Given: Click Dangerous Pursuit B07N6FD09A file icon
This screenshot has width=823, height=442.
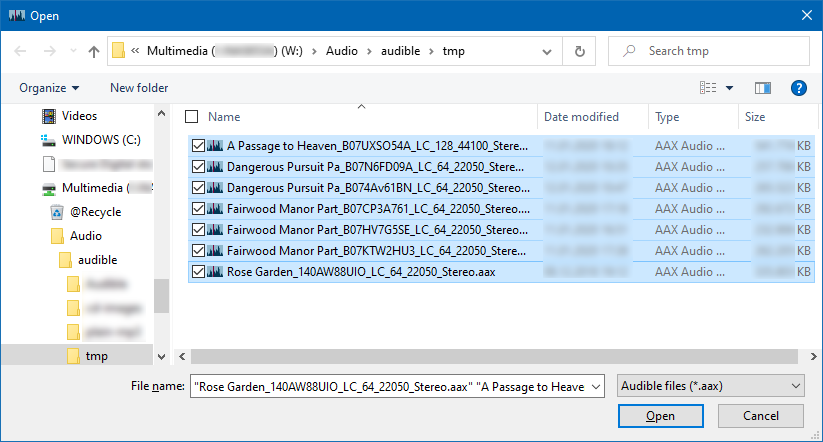Looking at the screenshot, I should [215, 166].
